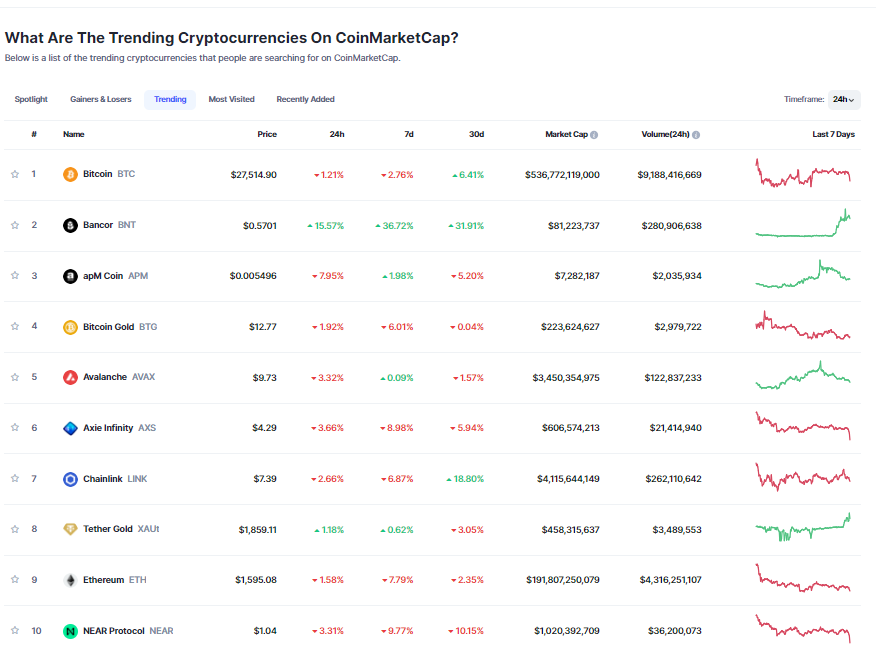This screenshot has height=655, width=876.
Task: Switch to the Spotlight tab
Action: (31, 99)
